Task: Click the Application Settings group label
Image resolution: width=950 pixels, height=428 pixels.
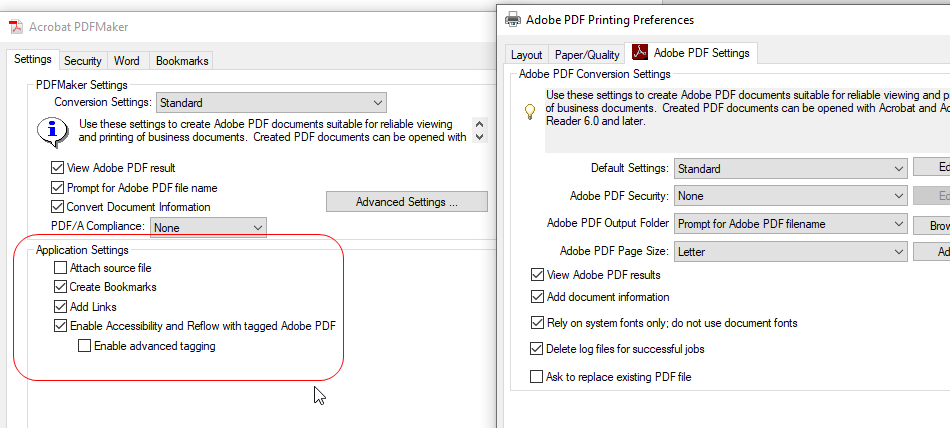Action: 82,250
